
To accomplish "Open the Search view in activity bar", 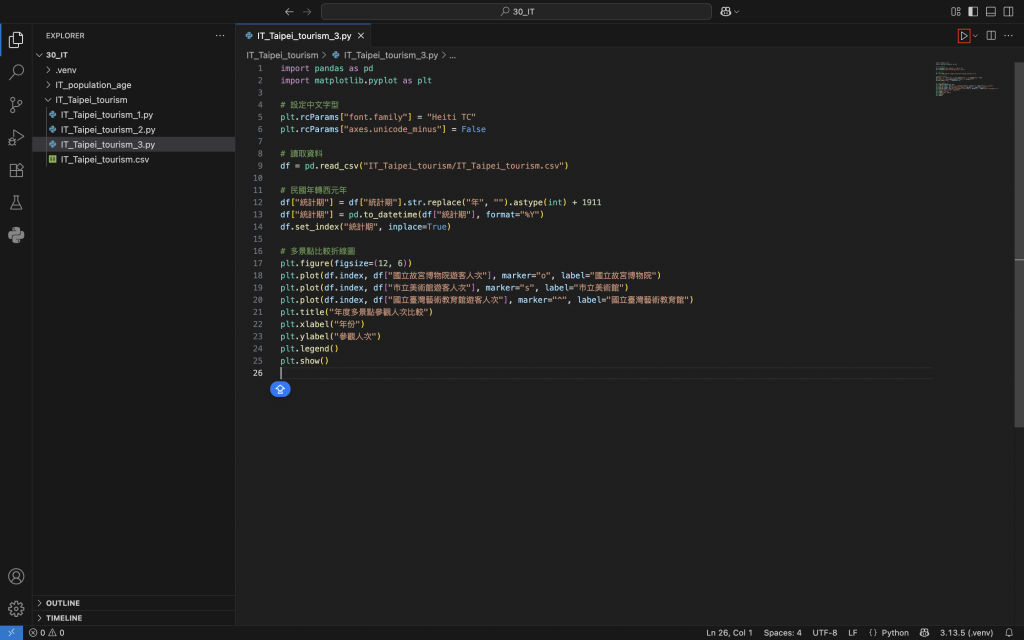I will [16, 72].
